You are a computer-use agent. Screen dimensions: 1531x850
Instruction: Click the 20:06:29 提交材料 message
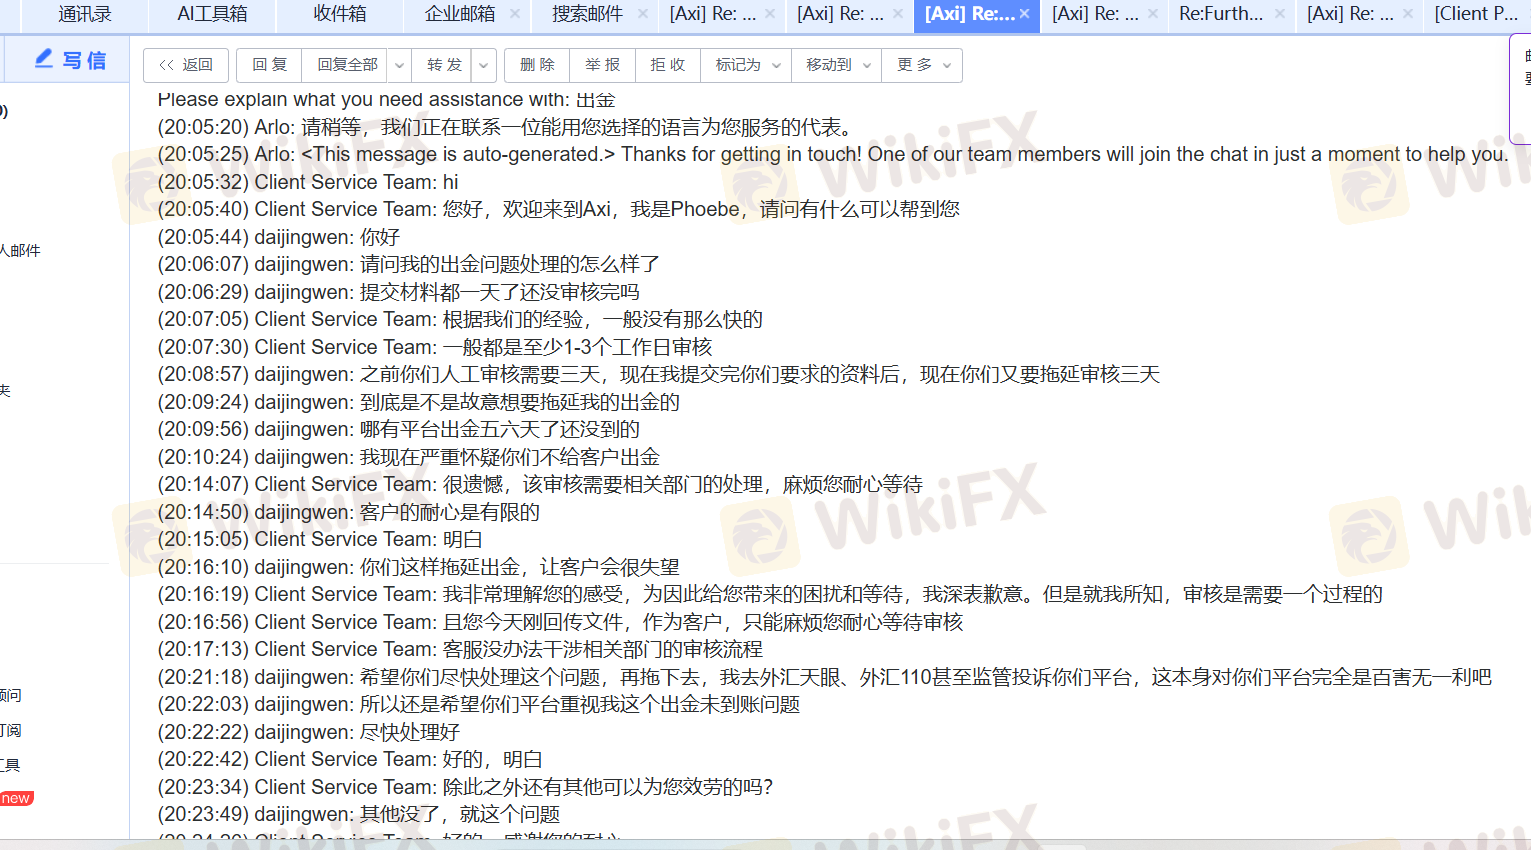(x=399, y=292)
